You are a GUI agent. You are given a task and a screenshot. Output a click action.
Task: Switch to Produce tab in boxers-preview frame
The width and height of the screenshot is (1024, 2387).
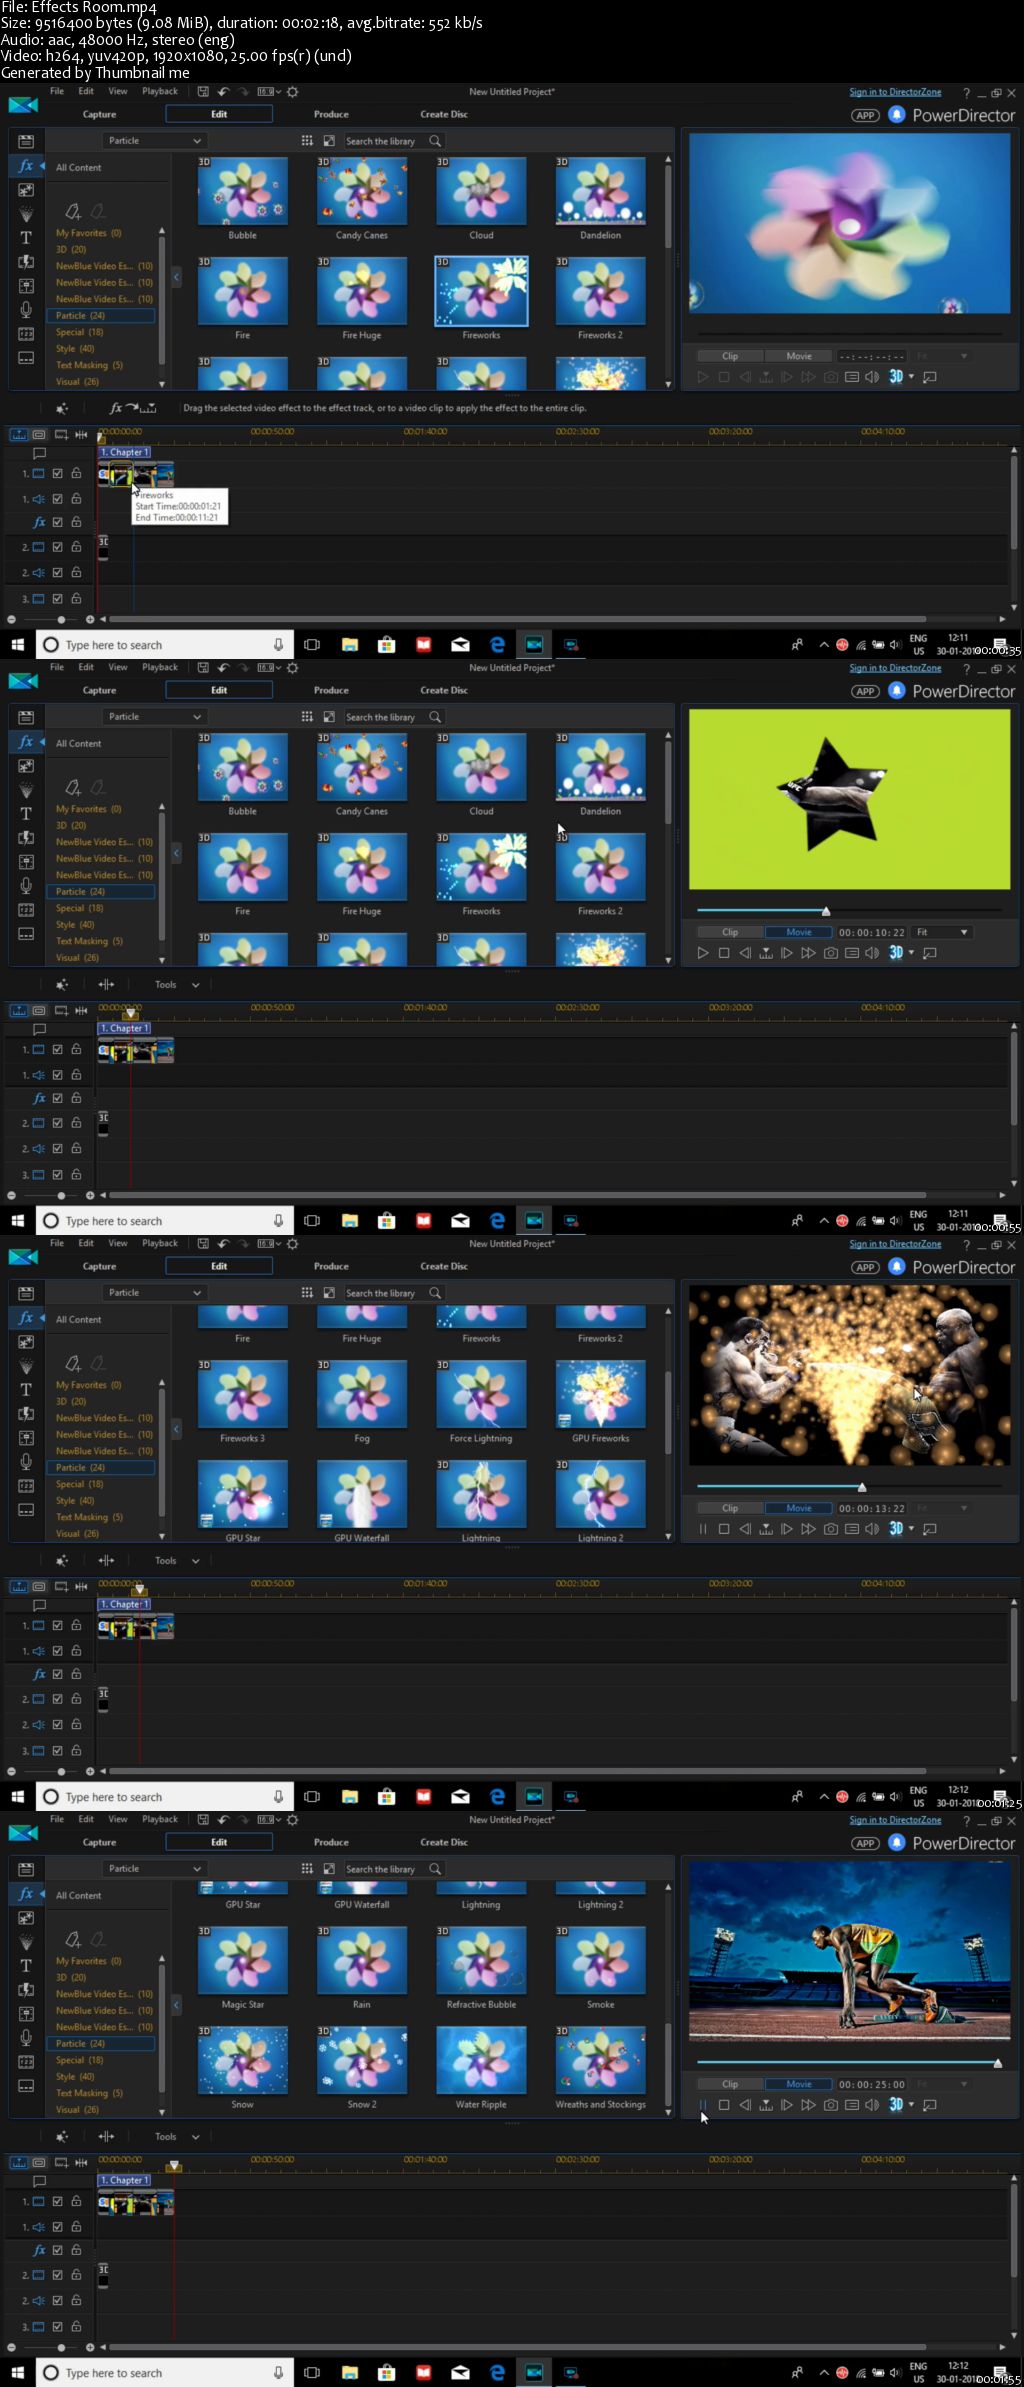click(x=331, y=1266)
